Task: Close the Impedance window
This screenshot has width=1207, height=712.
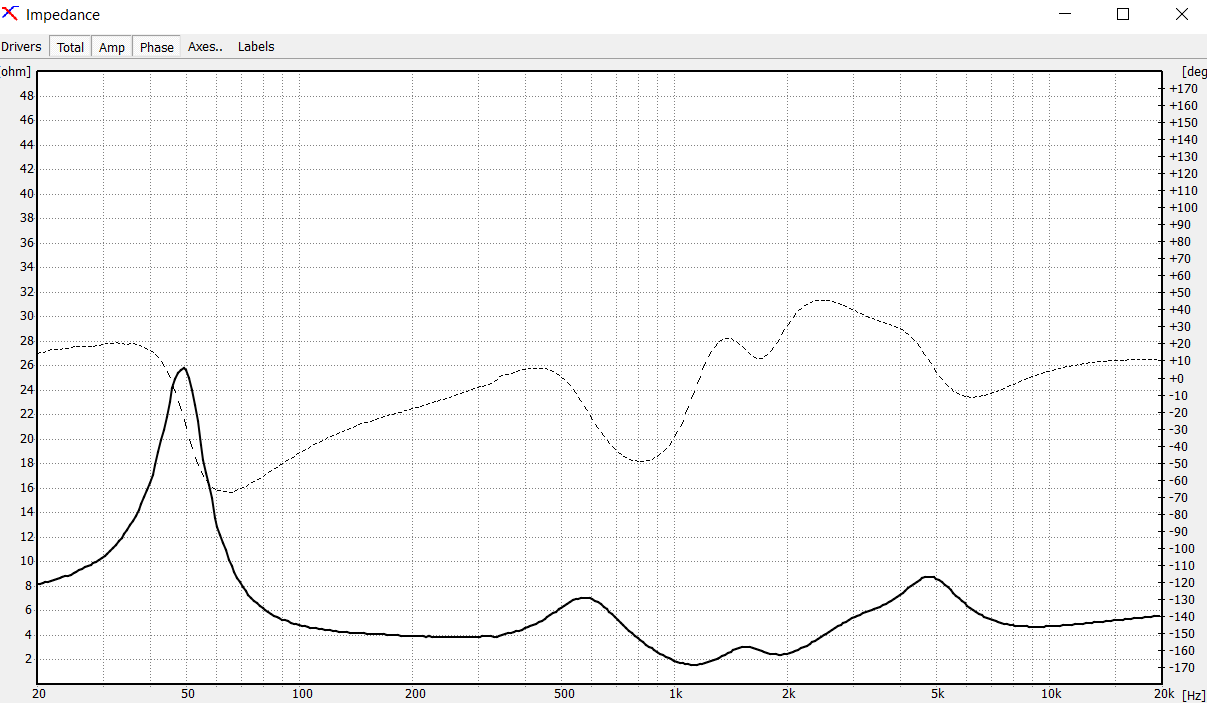Action: (1181, 14)
